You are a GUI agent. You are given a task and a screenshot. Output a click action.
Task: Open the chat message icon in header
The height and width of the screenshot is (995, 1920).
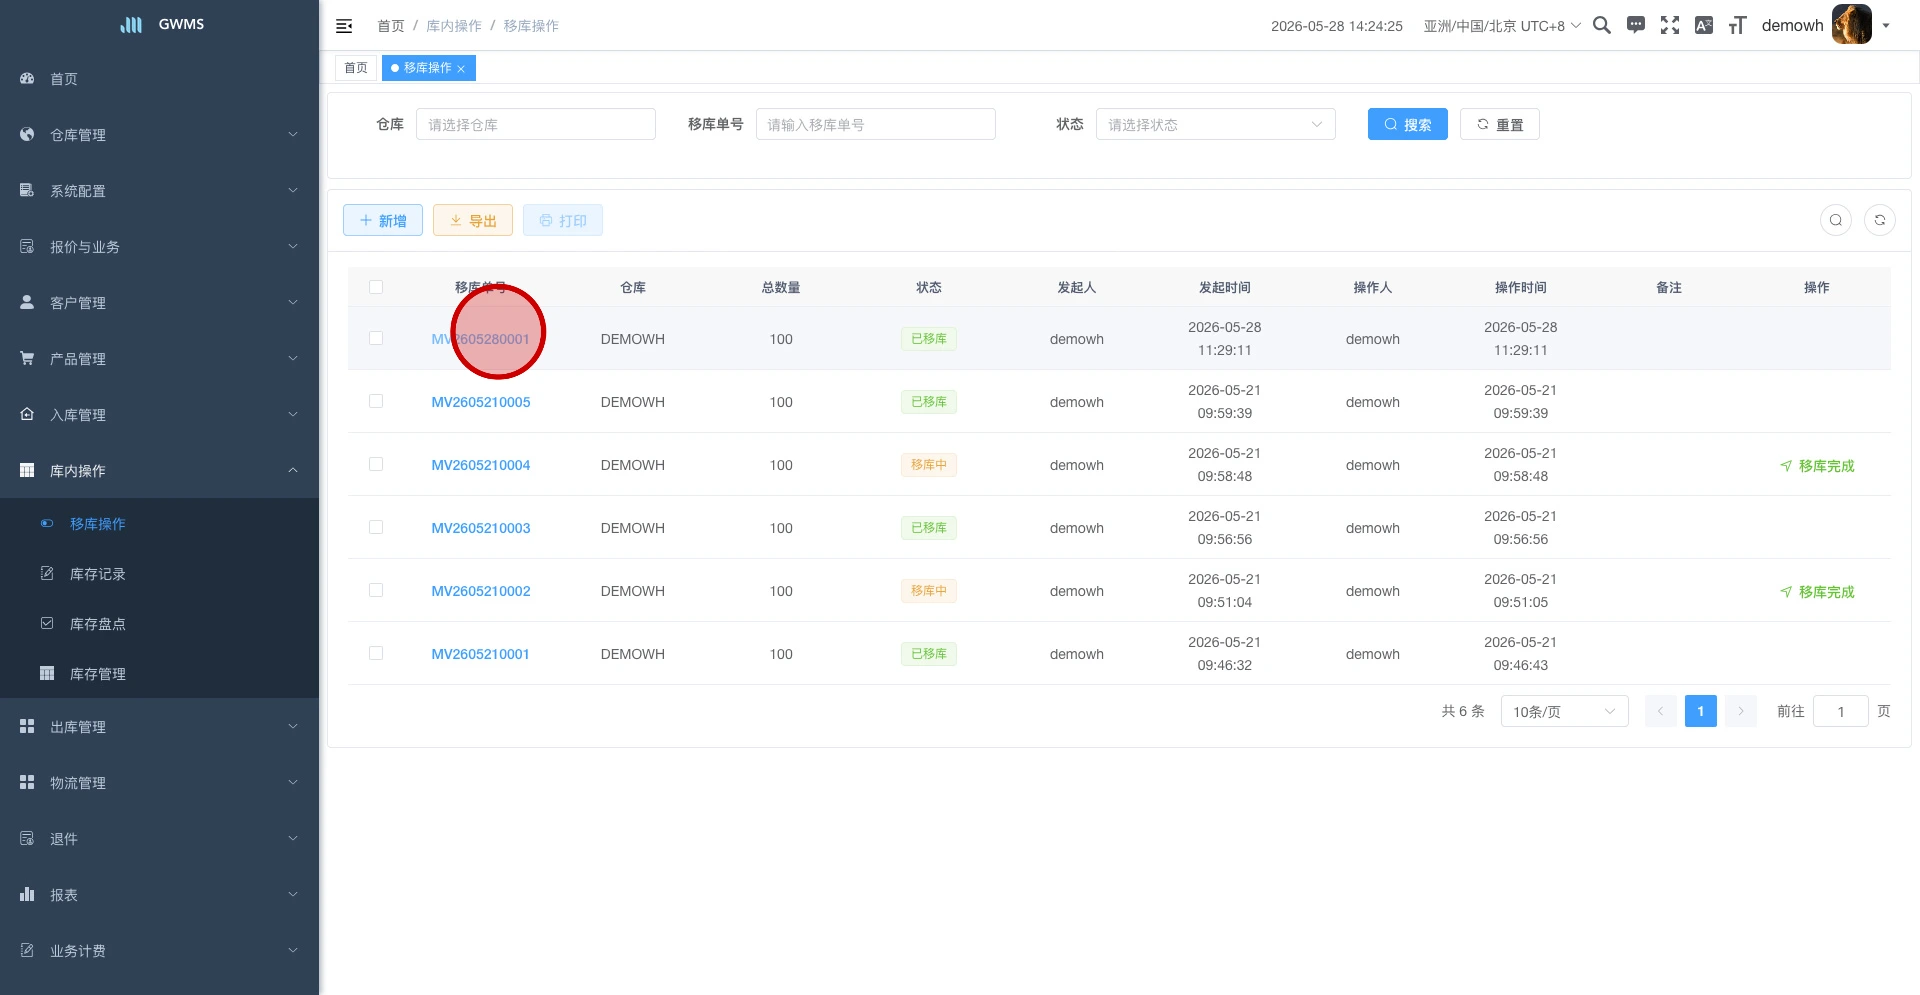(x=1636, y=25)
